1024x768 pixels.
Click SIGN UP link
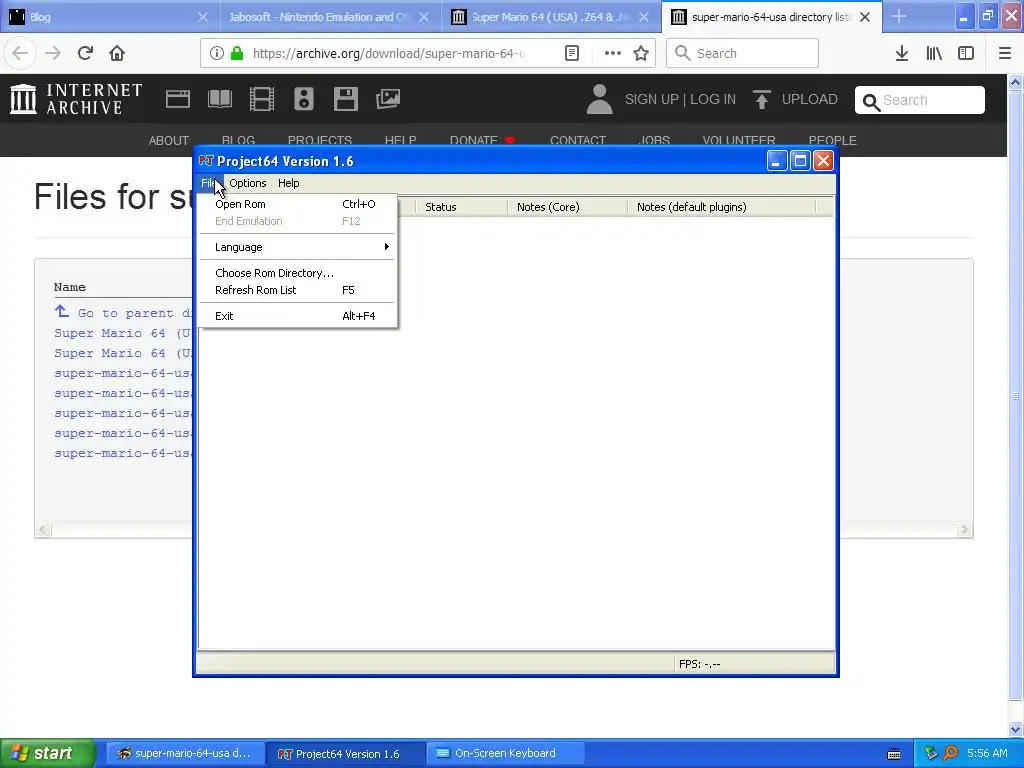tap(652, 99)
